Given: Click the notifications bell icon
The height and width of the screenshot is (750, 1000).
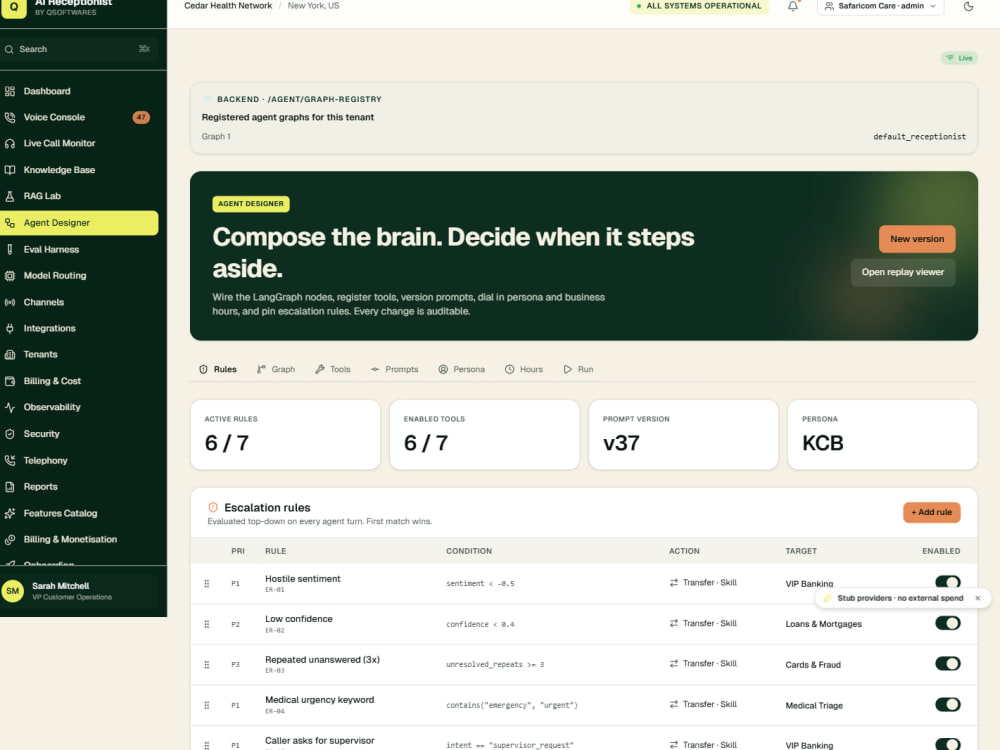Looking at the screenshot, I should [793, 6].
